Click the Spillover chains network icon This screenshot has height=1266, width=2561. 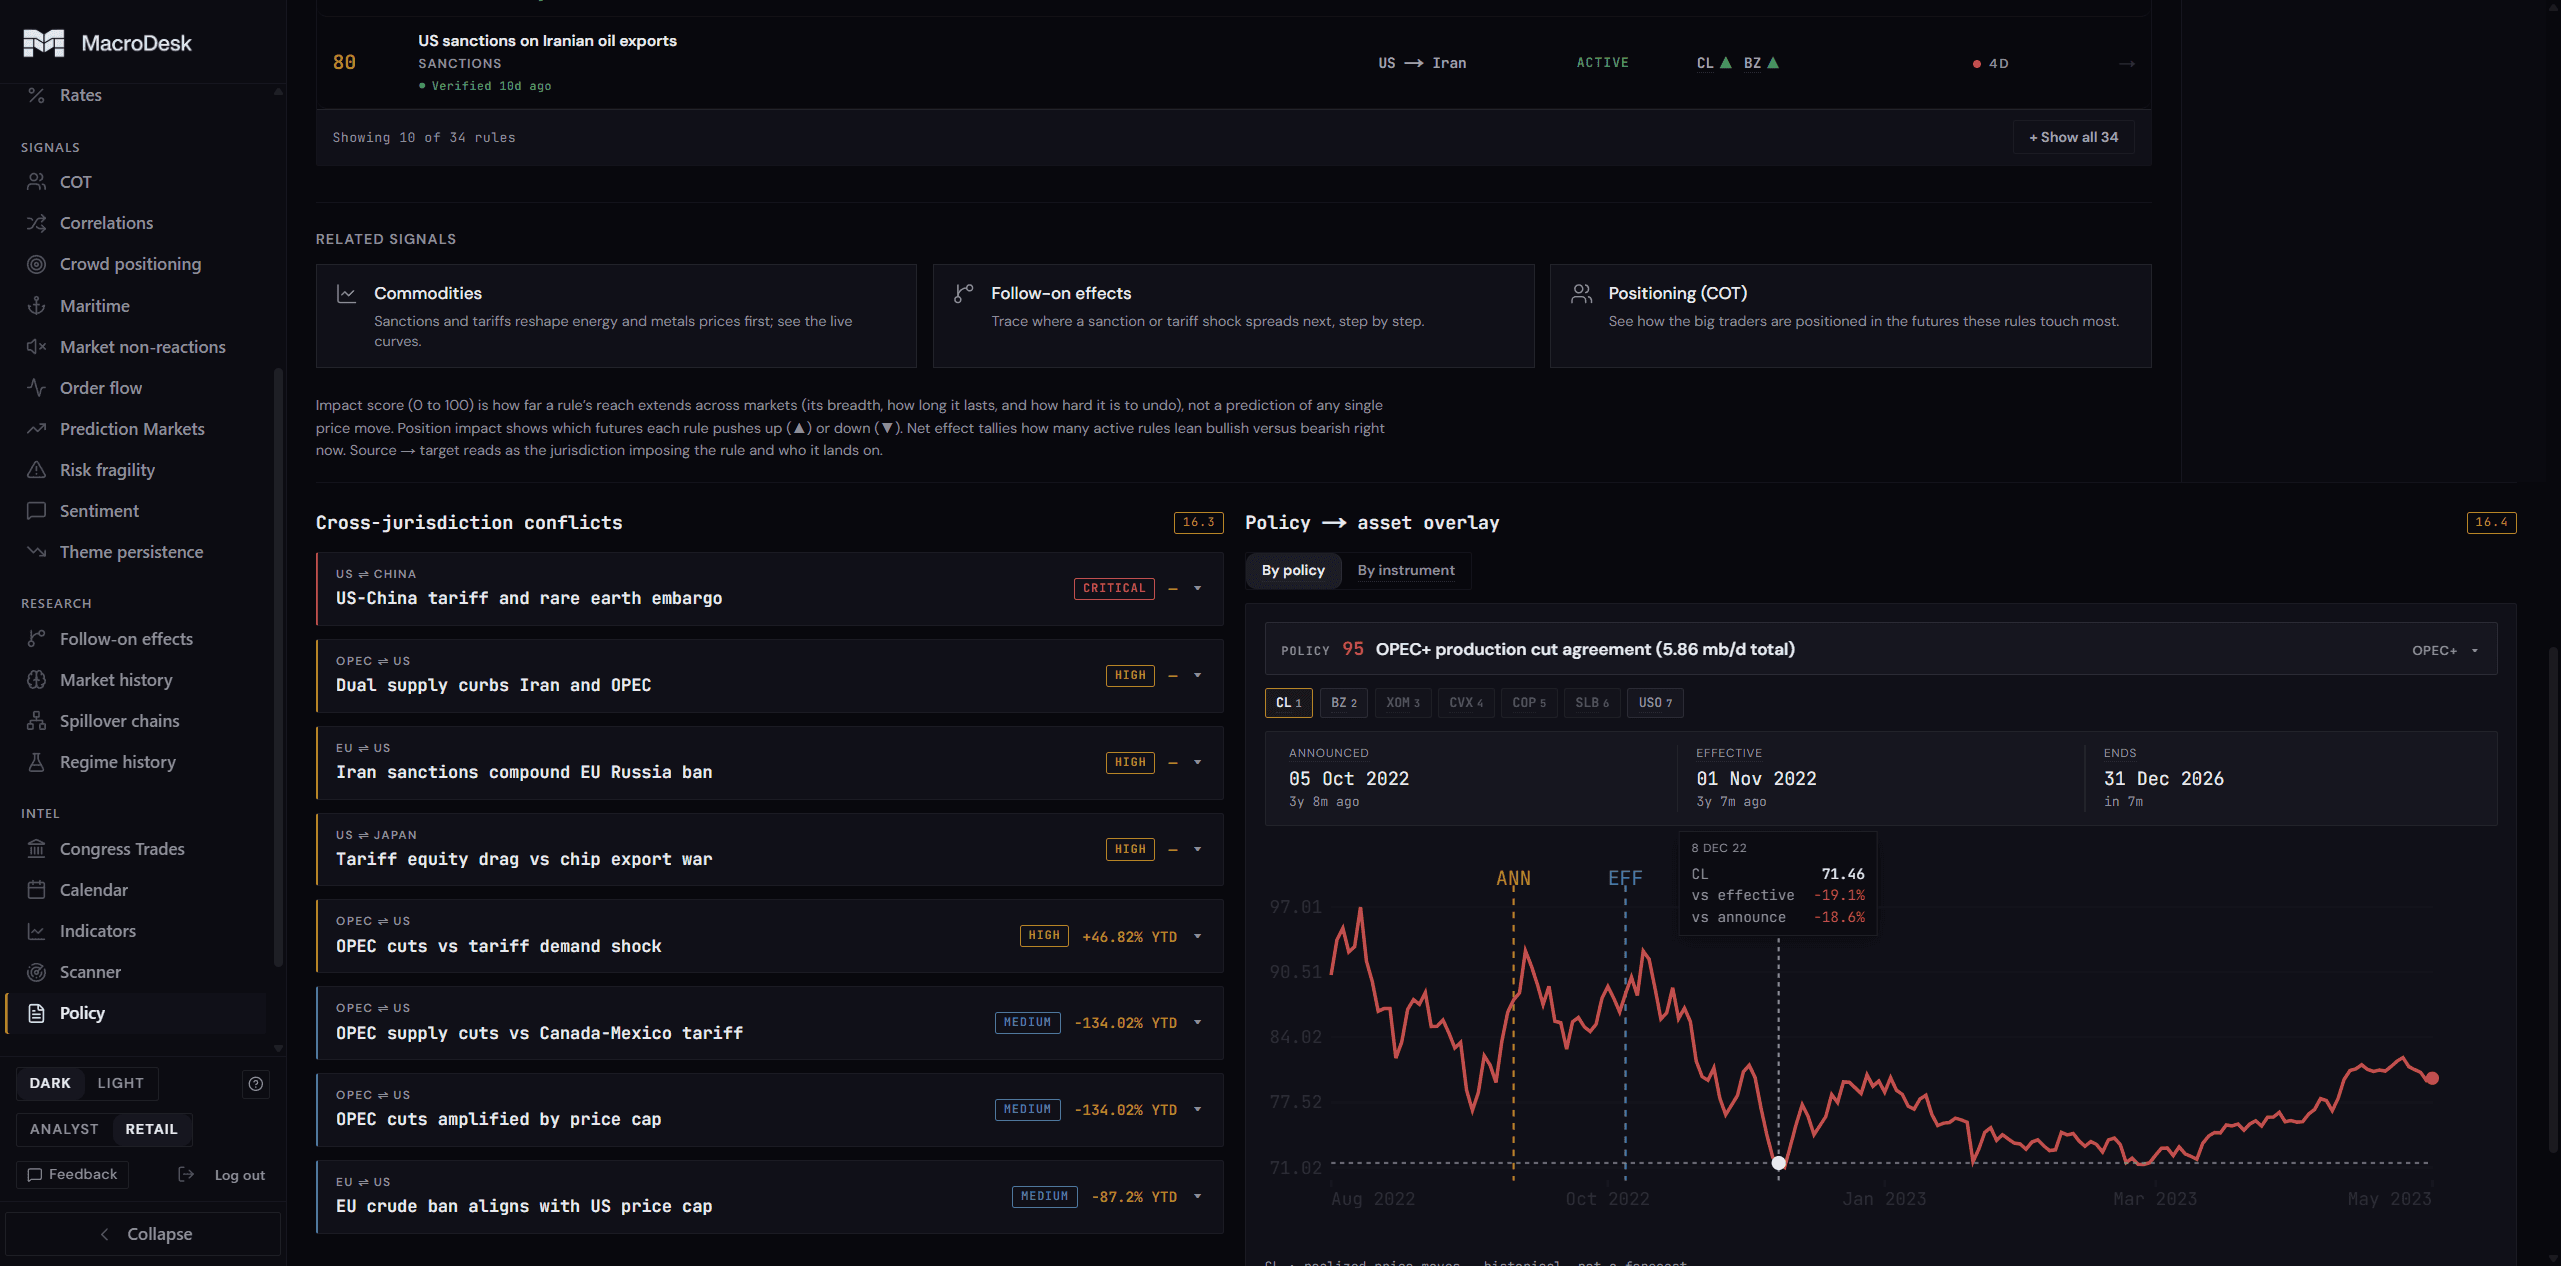pyautogui.click(x=36, y=721)
